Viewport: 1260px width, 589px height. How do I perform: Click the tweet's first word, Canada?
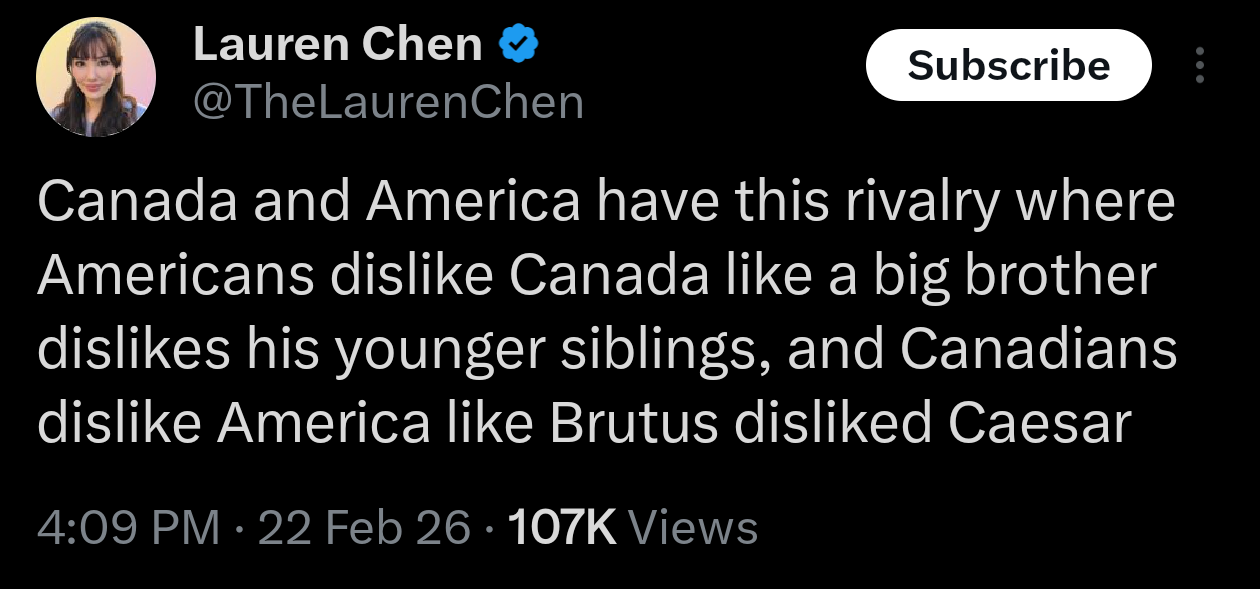coord(137,203)
